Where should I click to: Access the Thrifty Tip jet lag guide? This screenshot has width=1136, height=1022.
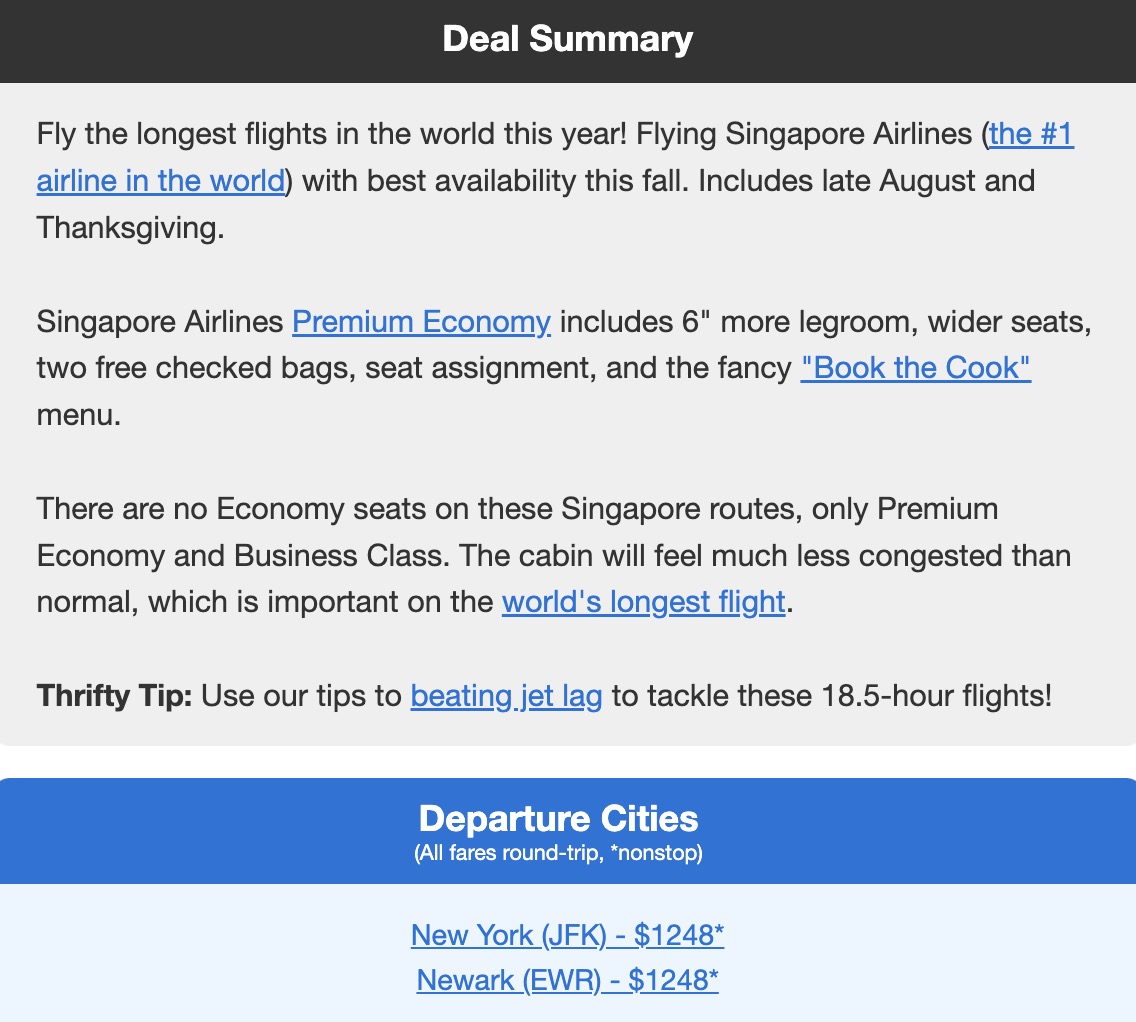point(505,695)
